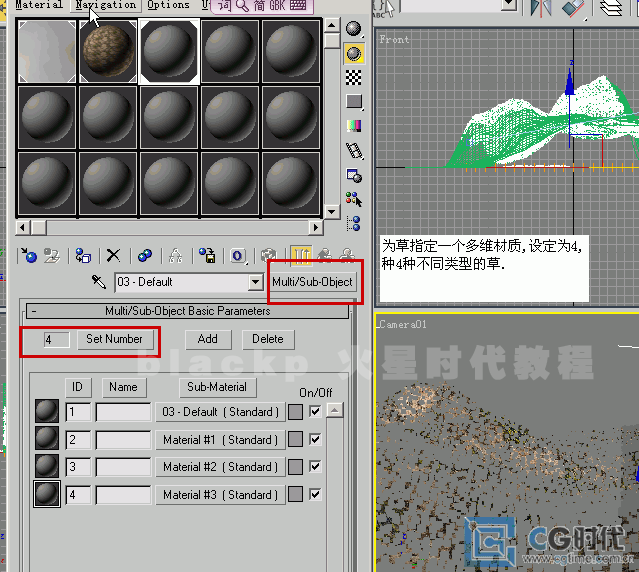The width and height of the screenshot is (639, 572).
Task: Open Material #2 (Standard) sub-material
Action: (220, 467)
